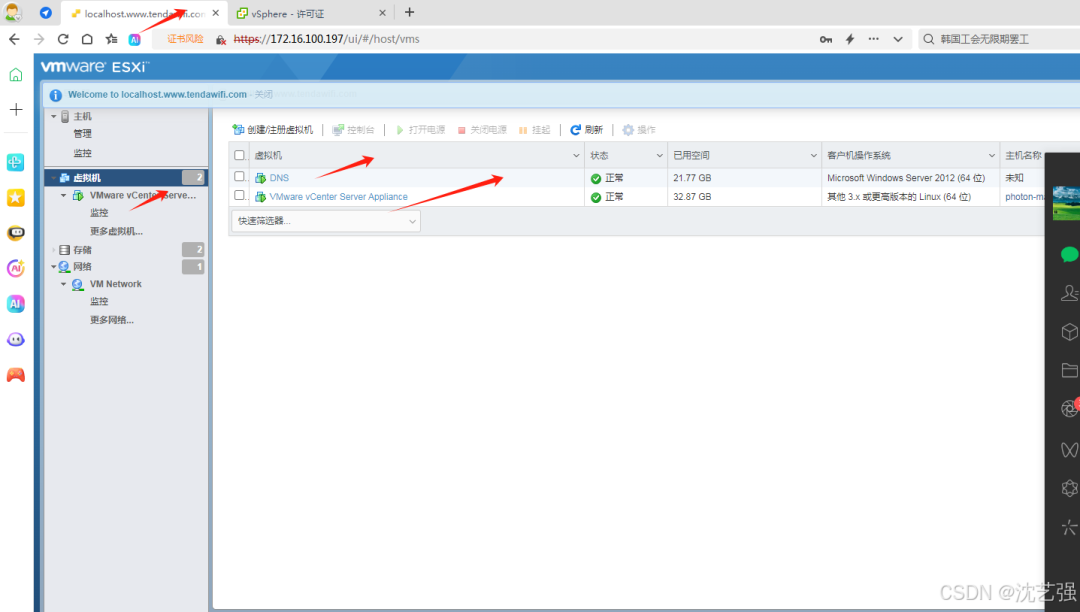Switch to the vSphere license browser tab

[x=311, y=13]
